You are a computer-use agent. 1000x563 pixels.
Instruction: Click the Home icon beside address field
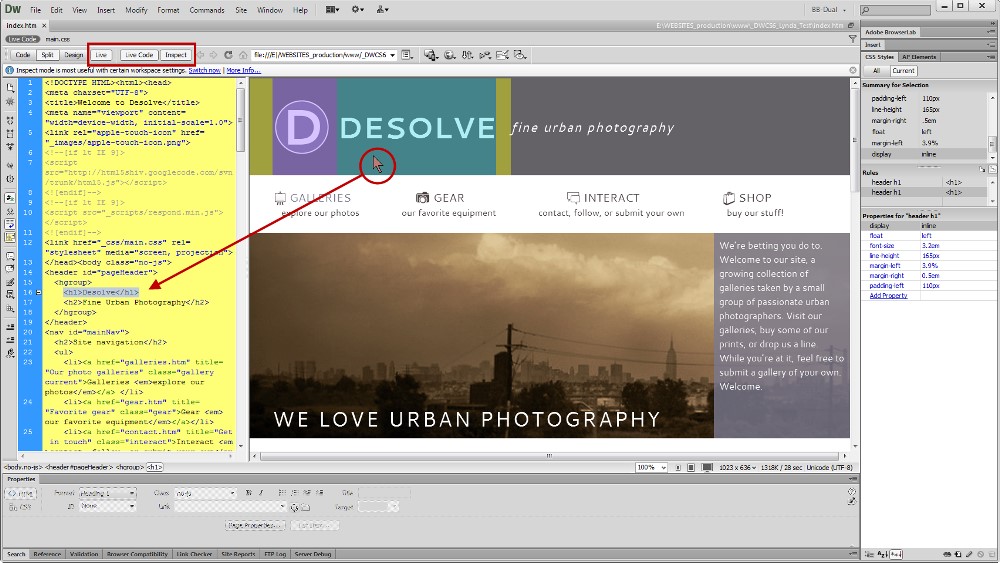[242, 55]
